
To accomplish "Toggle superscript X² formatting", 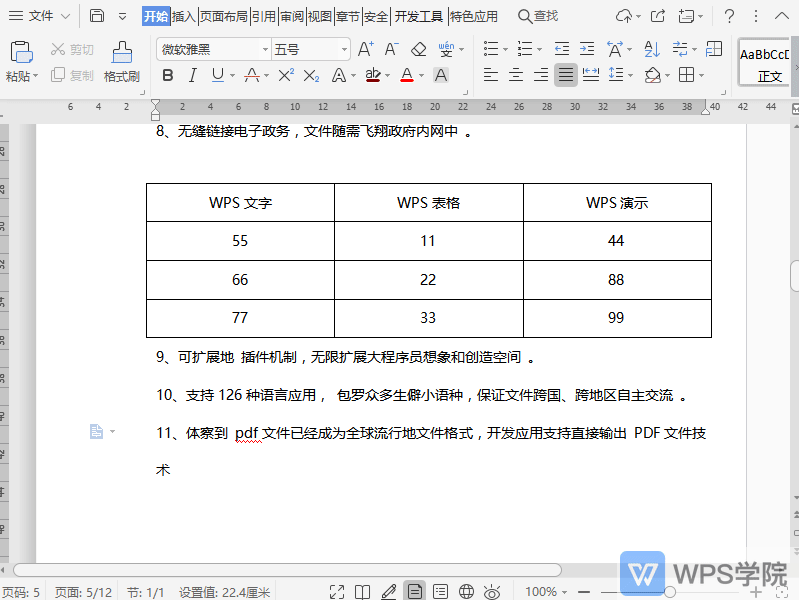I will (286, 75).
